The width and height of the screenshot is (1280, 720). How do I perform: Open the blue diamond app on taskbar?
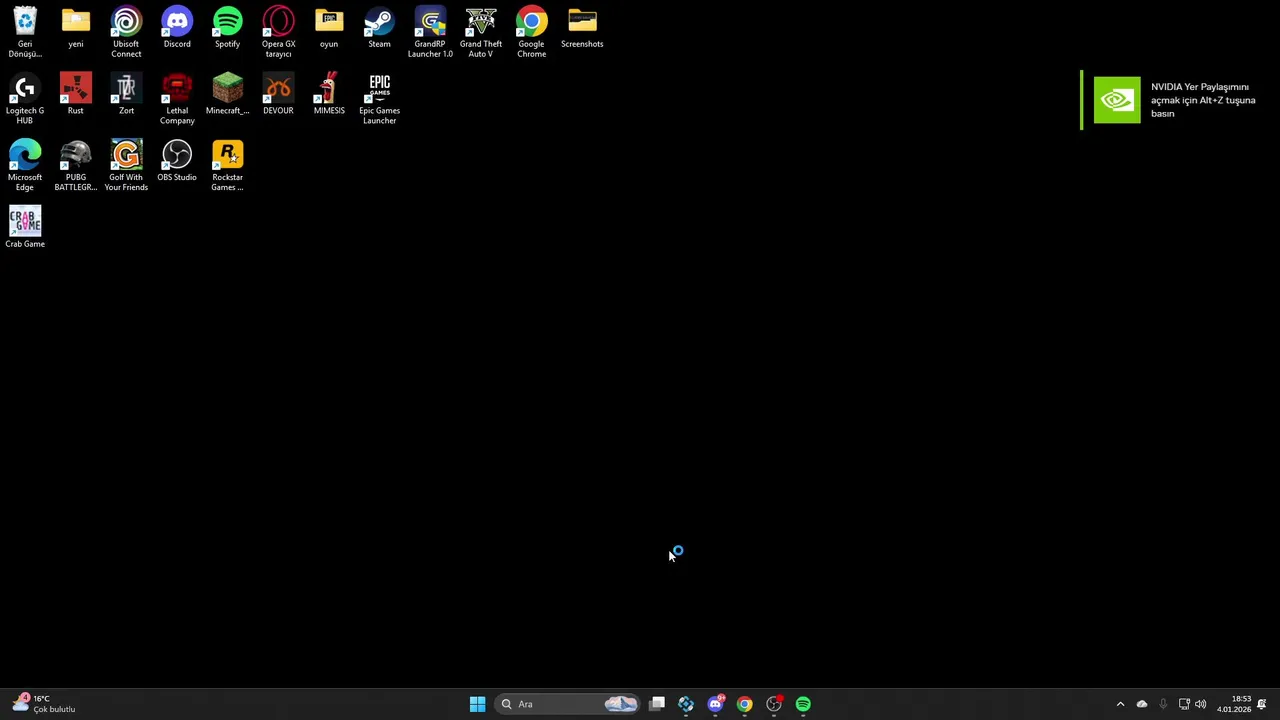(686, 704)
